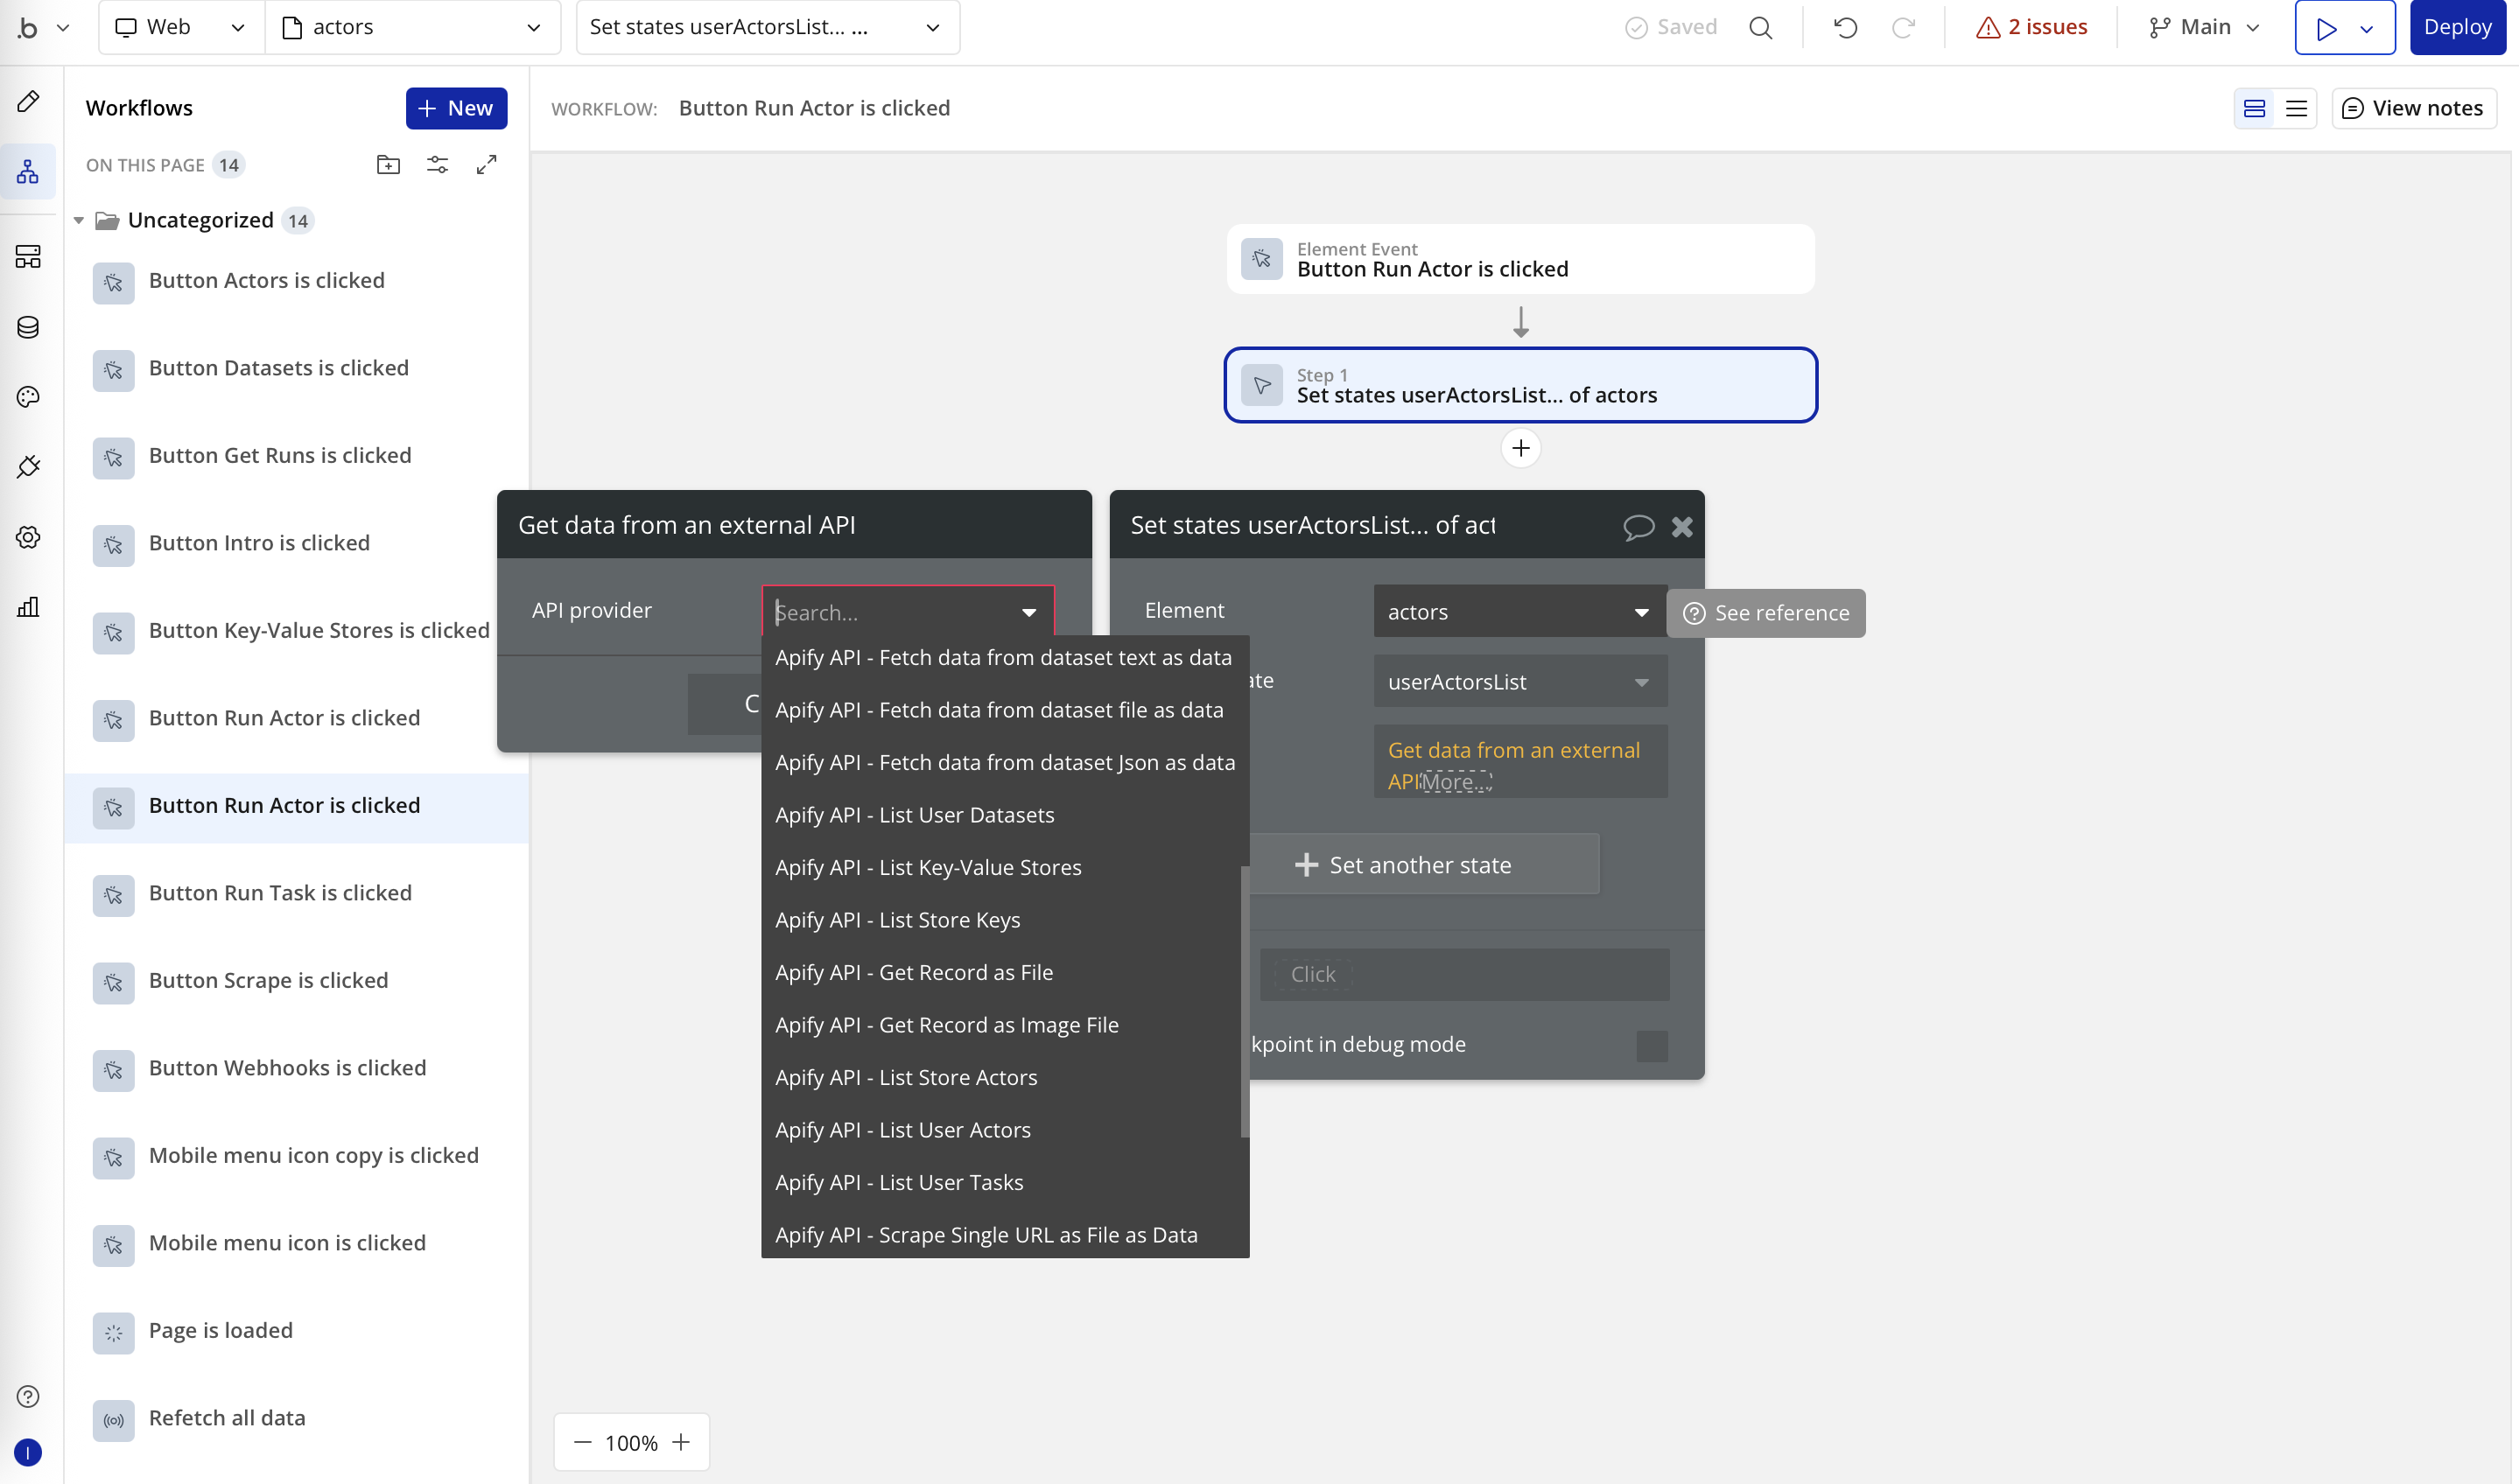
Task: Toggle the breakpoint in debug mode checkbox
Action: [1650, 1044]
